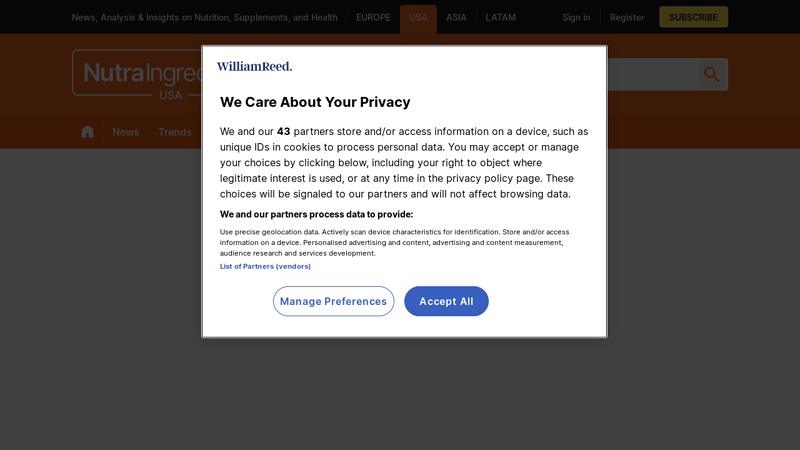Switch to the ASIA edition tab
Viewport: 800px width, 450px height.
coord(456,17)
